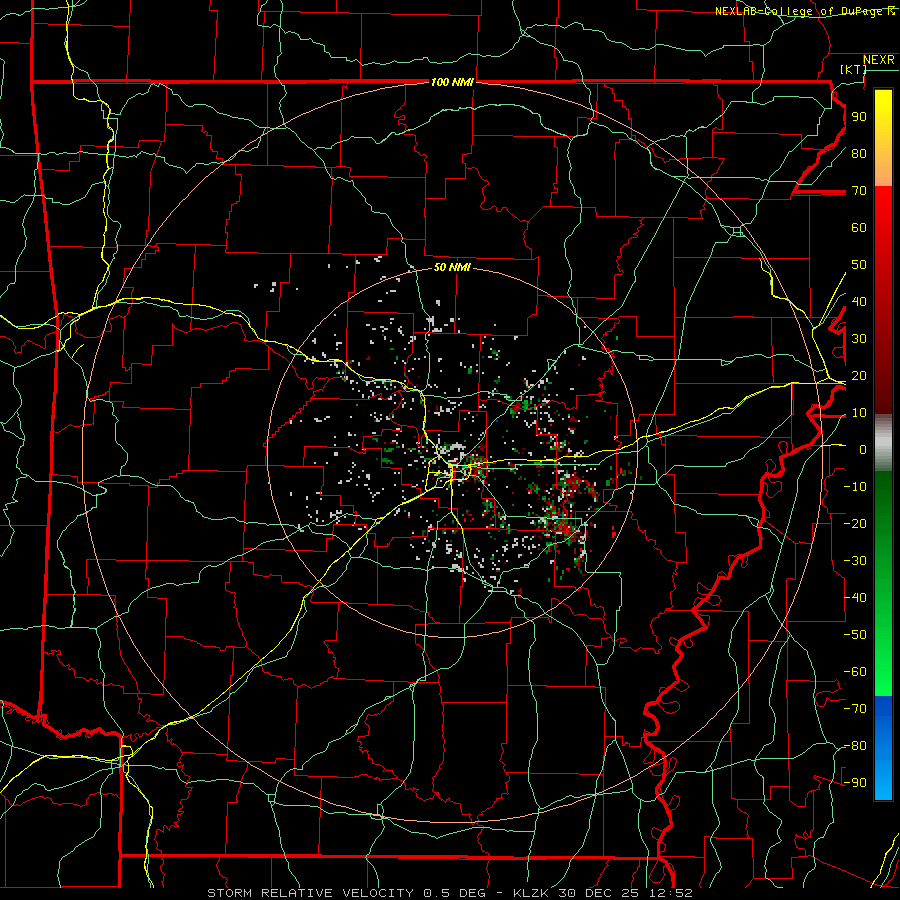Click the "-40" scale label
Viewport: 900px width, 900px height.
pos(855,598)
